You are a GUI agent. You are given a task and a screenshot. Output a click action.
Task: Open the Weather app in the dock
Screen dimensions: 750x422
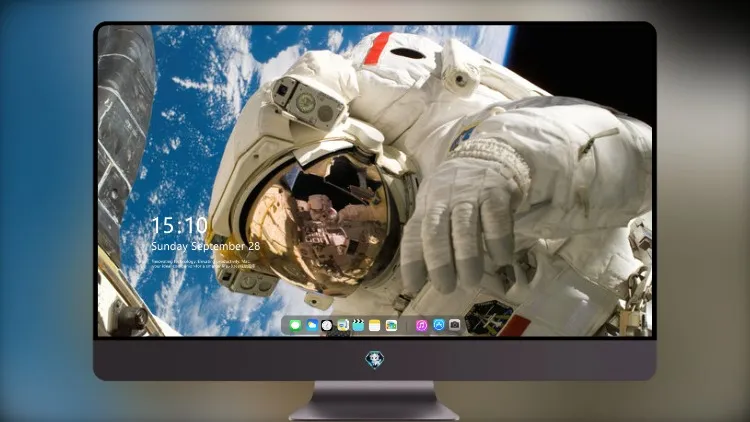click(x=311, y=326)
